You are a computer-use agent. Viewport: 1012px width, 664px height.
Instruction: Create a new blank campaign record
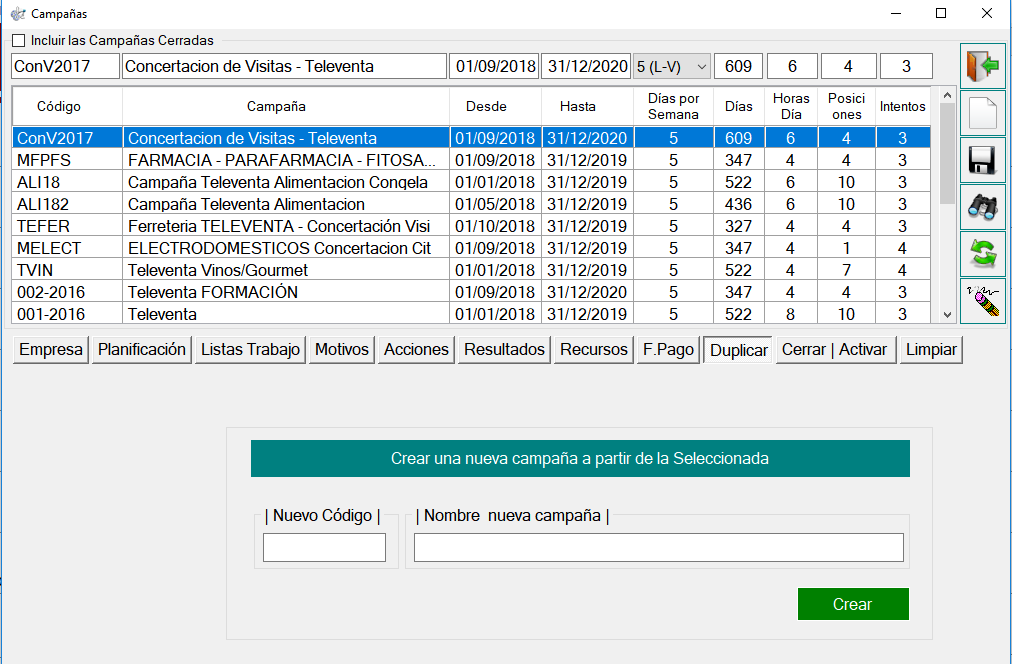(982, 113)
